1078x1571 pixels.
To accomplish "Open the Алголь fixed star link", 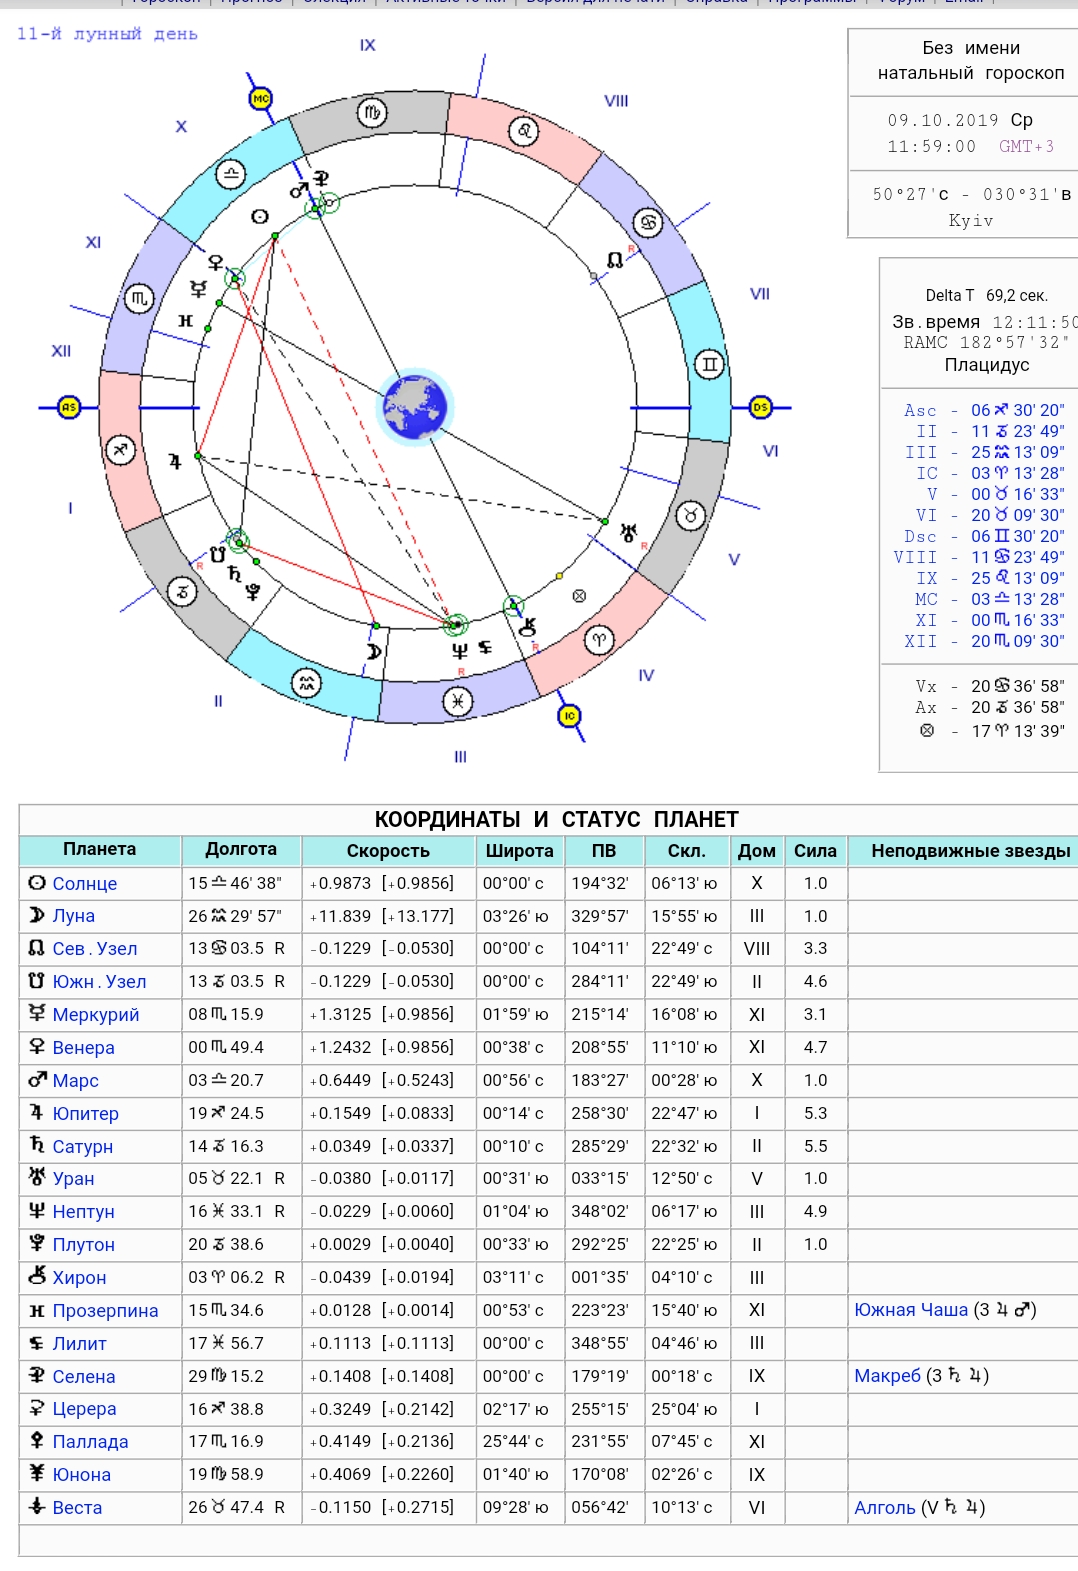I will 884,1508.
